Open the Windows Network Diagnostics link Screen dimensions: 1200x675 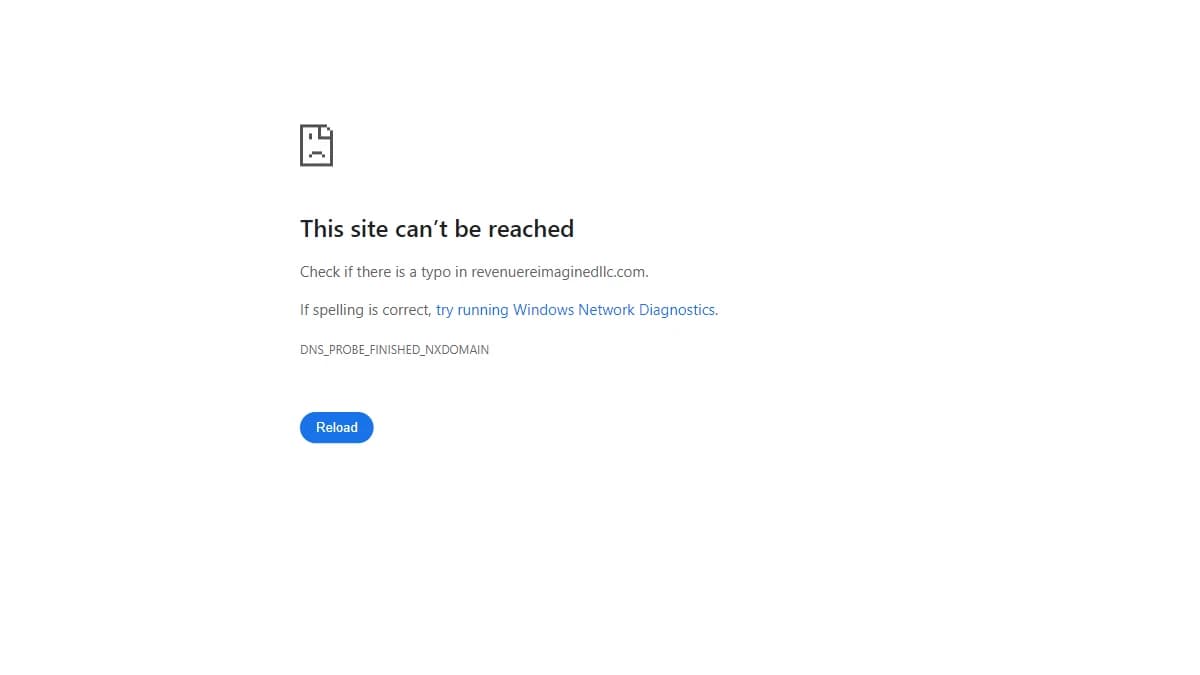pyautogui.click(x=576, y=310)
